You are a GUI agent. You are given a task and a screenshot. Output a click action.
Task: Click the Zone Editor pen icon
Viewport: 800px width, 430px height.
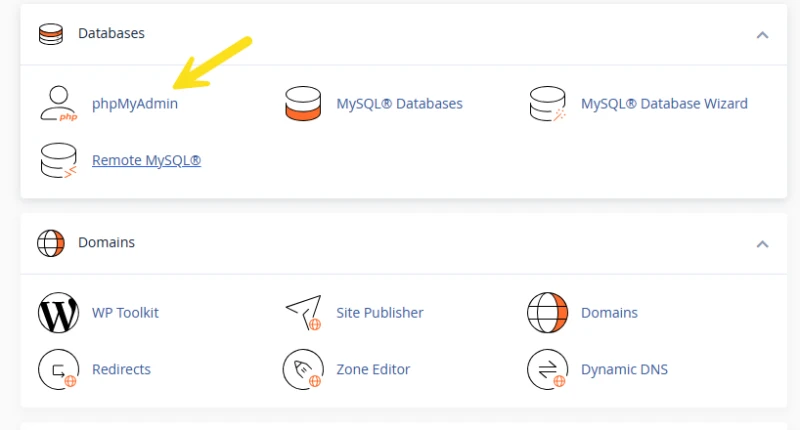[x=303, y=369]
